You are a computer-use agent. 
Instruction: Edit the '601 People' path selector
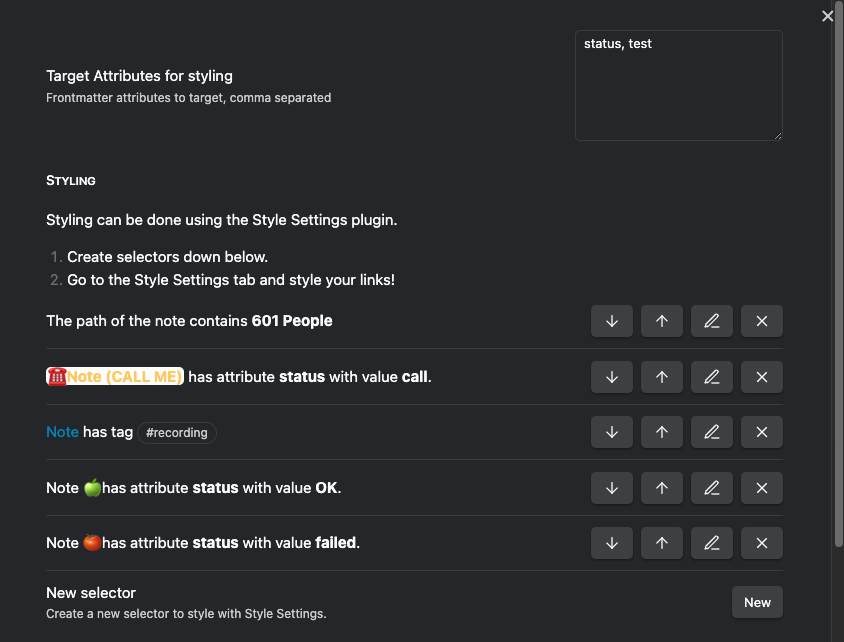712,321
